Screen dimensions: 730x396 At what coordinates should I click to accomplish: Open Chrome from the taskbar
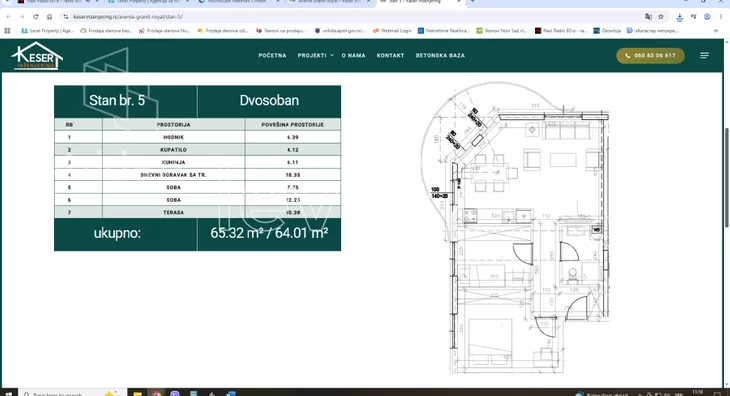[x=156, y=394]
